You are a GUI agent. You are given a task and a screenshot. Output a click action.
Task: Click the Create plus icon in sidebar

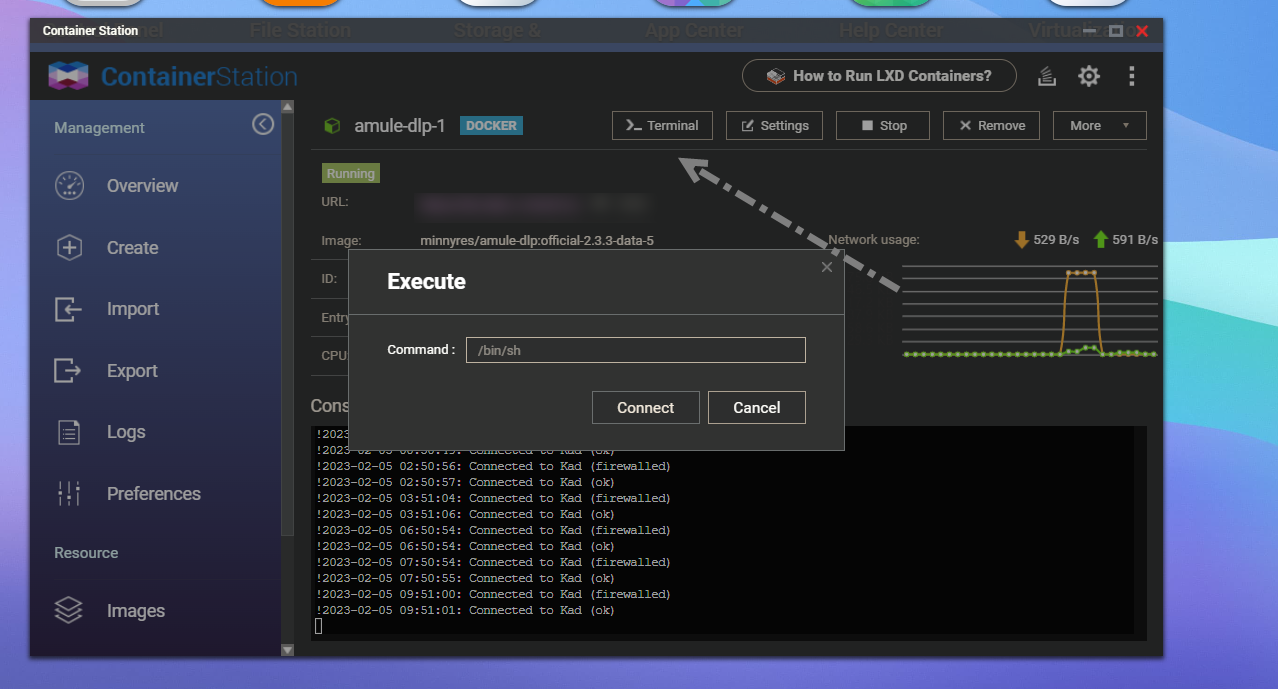tap(69, 248)
